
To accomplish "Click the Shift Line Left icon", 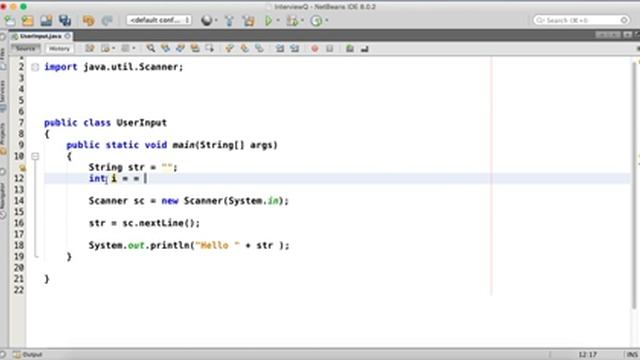I will [x=280, y=49].
